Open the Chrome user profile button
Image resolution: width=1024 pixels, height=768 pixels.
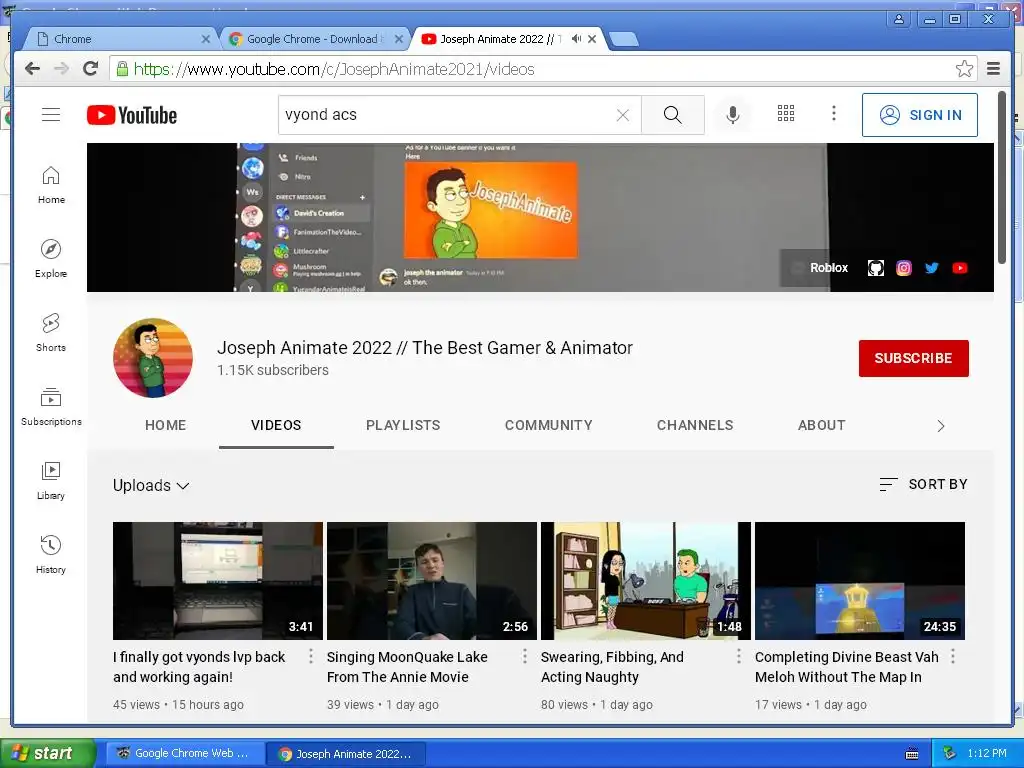pyautogui.click(x=899, y=19)
